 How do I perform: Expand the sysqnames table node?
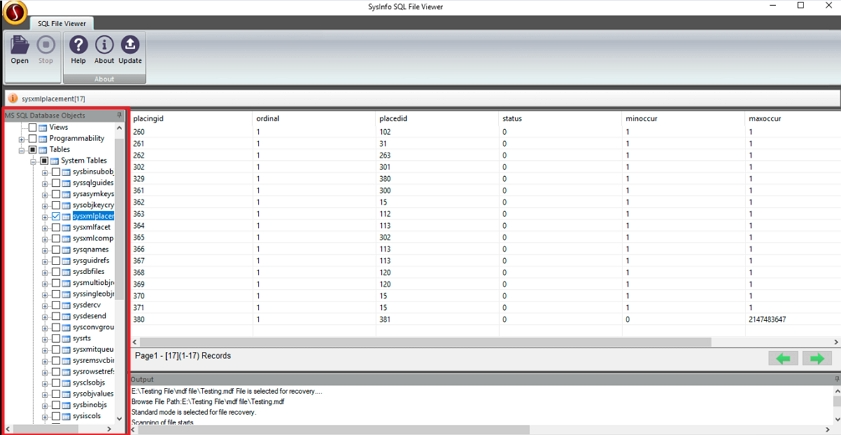click(45, 250)
